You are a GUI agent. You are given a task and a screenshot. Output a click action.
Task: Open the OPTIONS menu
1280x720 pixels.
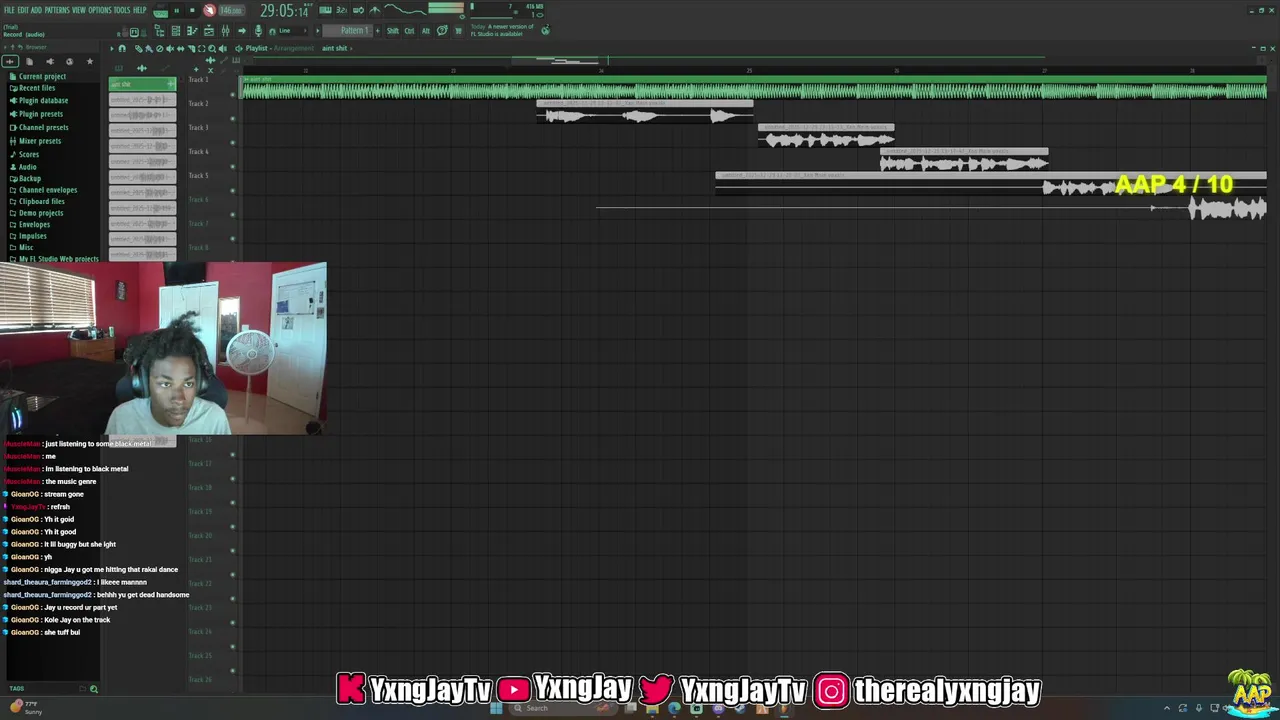[100, 10]
